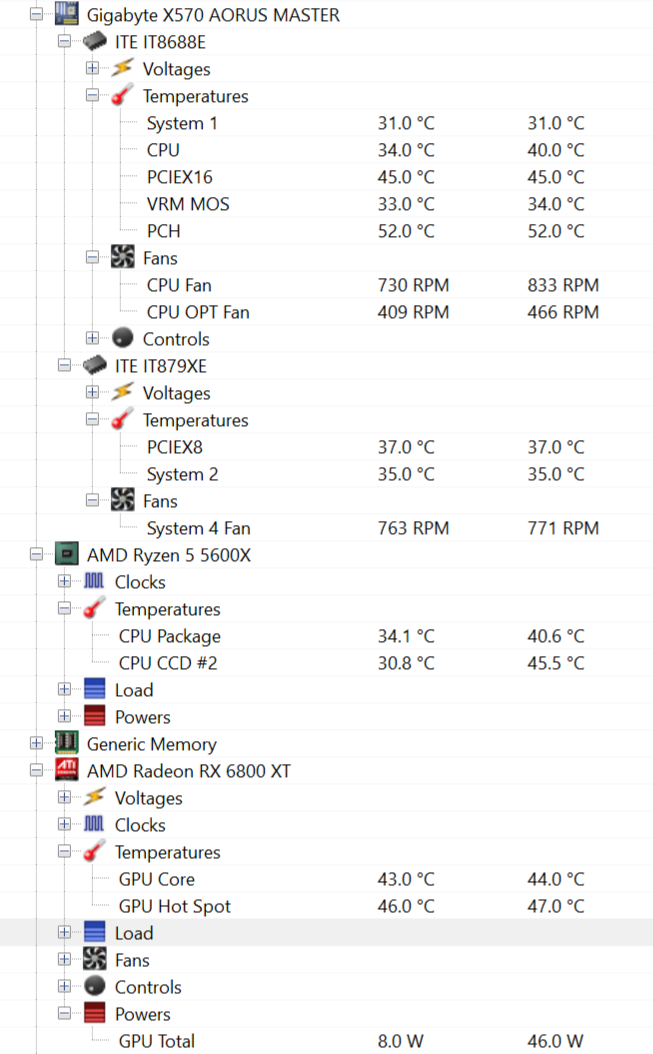Expand Clocks under AMD Ryzen 5 5600X
The height and width of the screenshot is (1054, 653).
pos(64,581)
